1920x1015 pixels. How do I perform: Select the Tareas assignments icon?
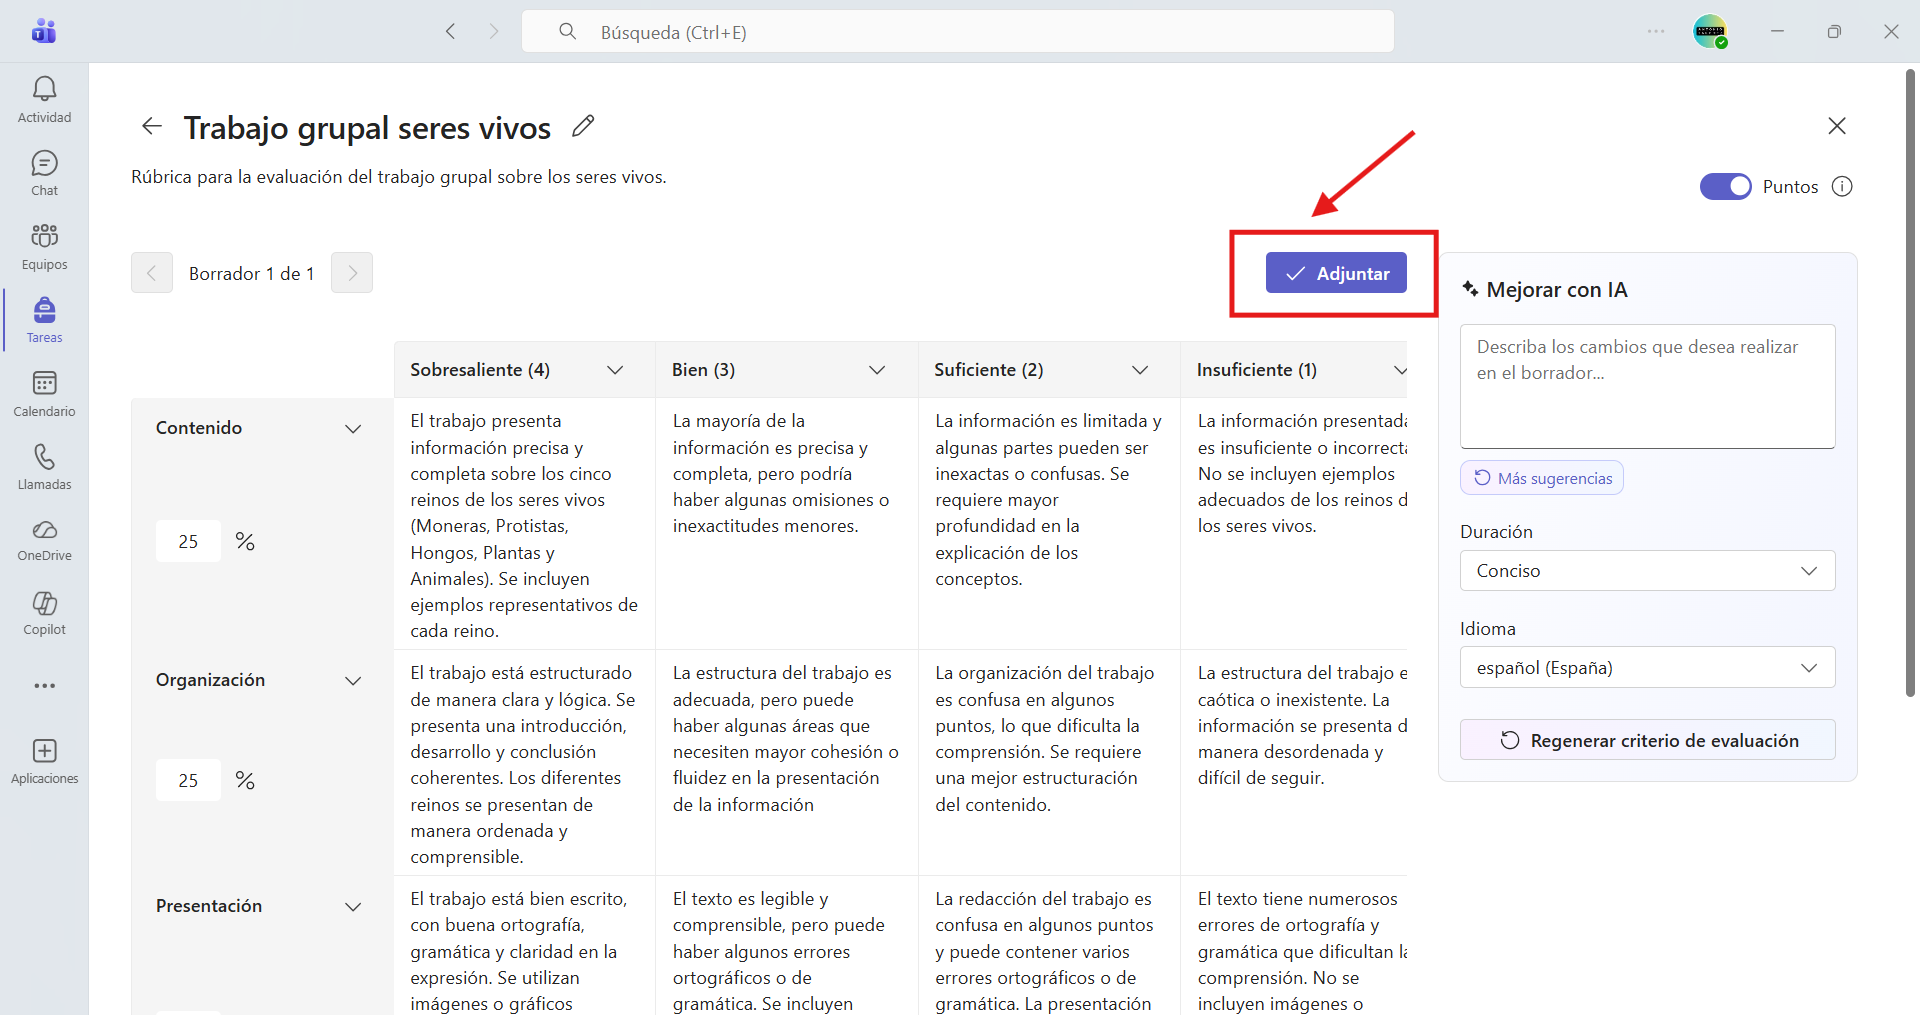coord(44,319)
